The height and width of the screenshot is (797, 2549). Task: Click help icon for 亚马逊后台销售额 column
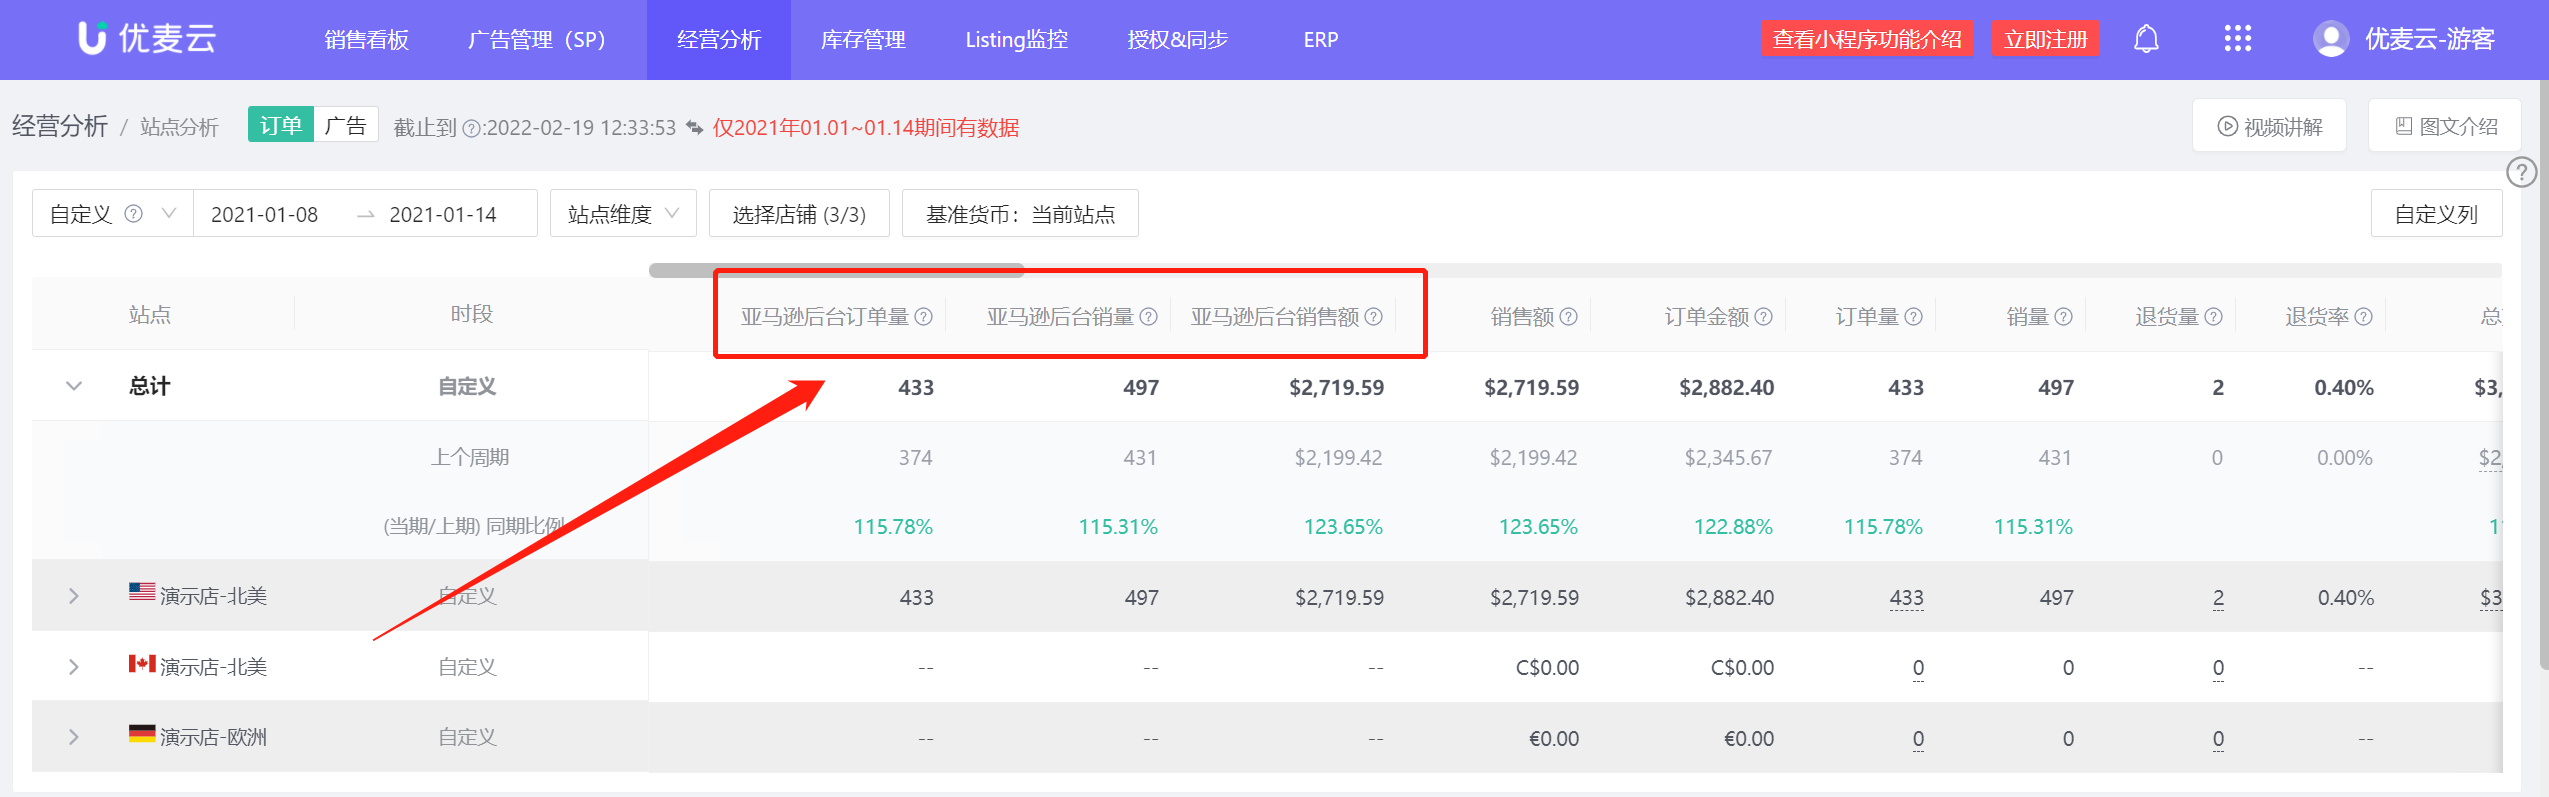(x=1373, y=317)
